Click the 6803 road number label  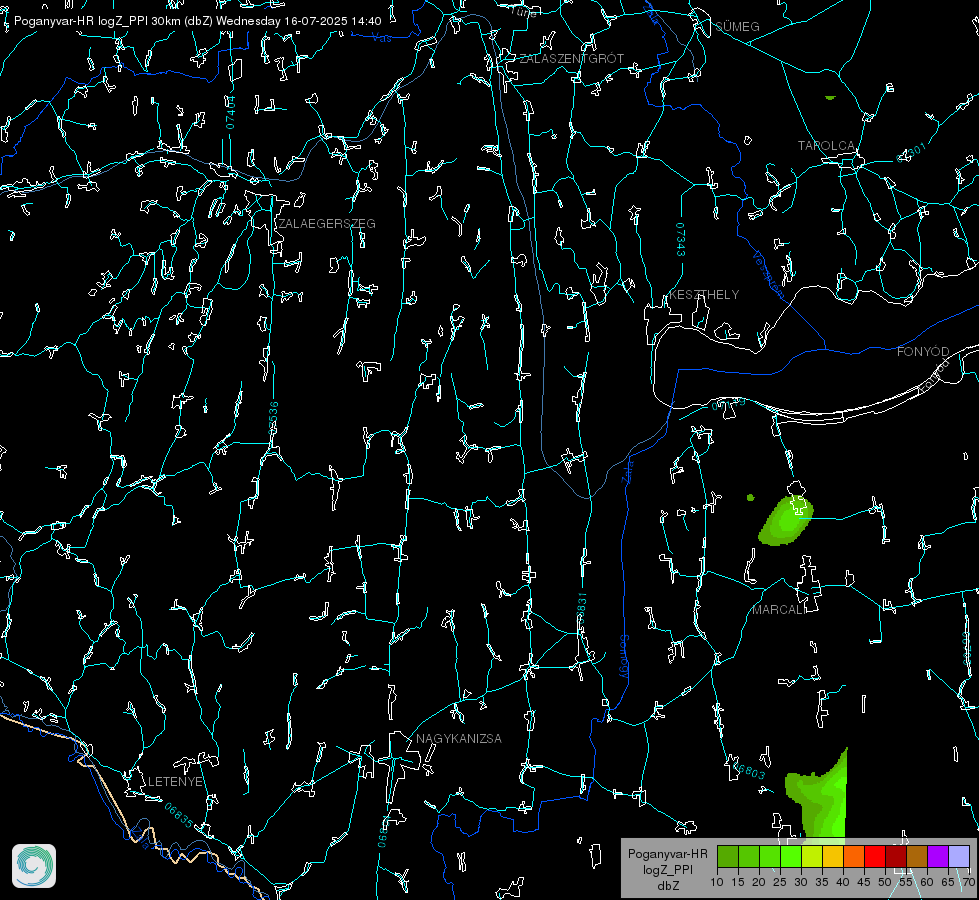click(x=748, y=771)
